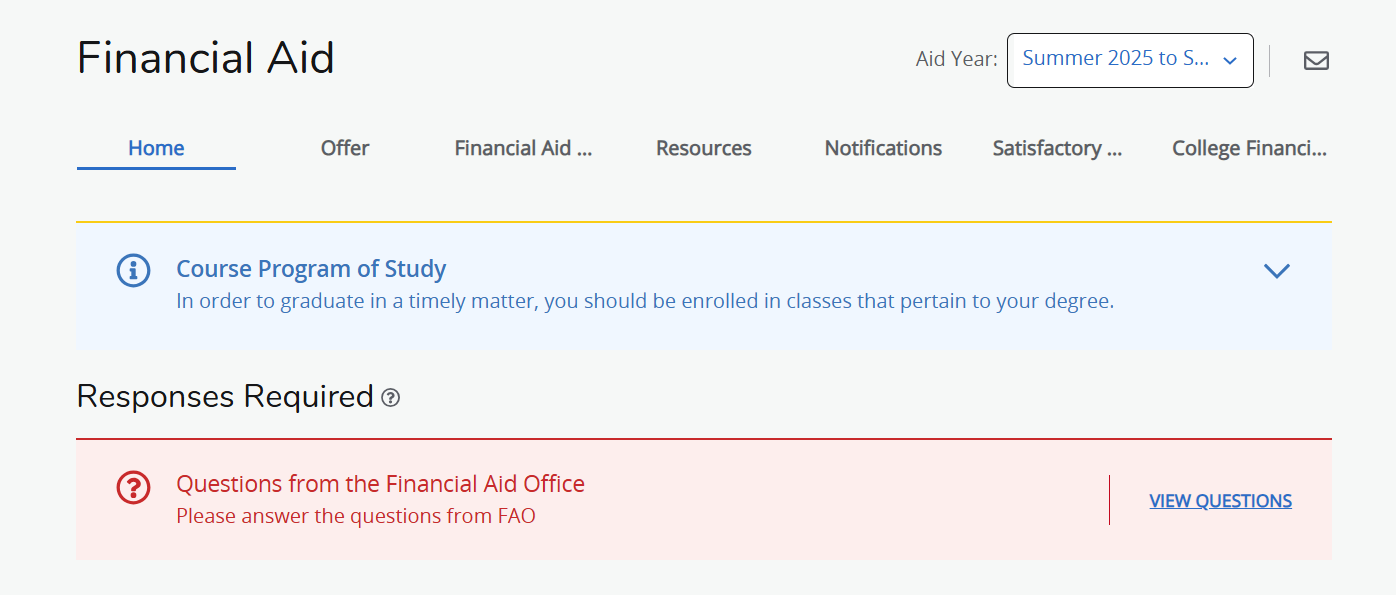
Task: Open the envelope messages icon
Action: (x=1316, y=61)
